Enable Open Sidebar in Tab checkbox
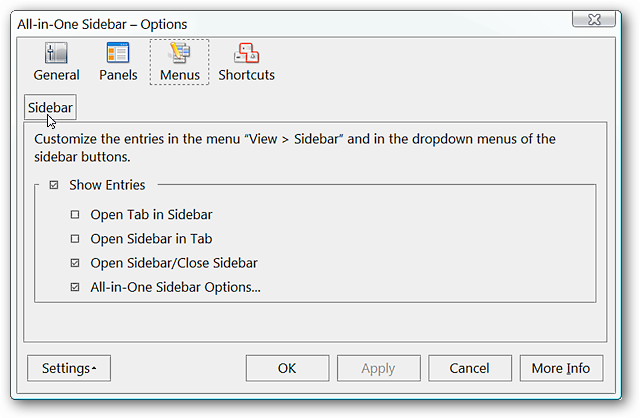 [75, 238]
